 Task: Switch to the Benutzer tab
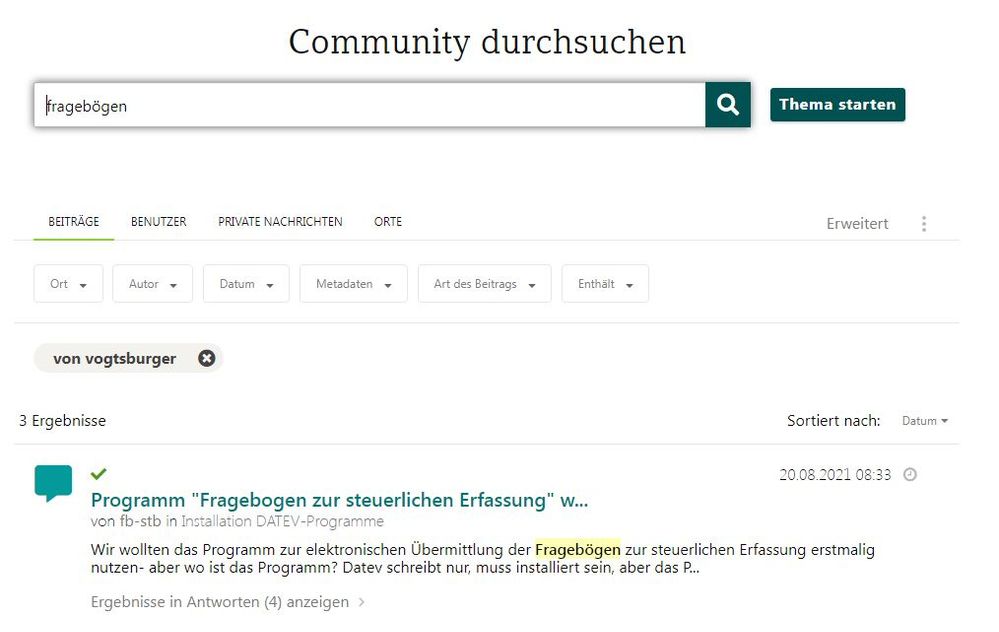point(158,222)
